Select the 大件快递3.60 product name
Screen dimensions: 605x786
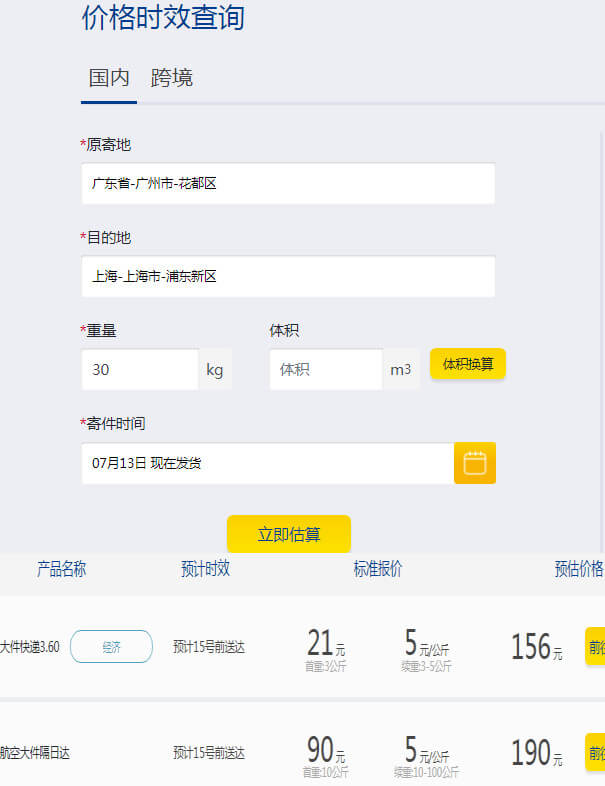coord(30,647)
